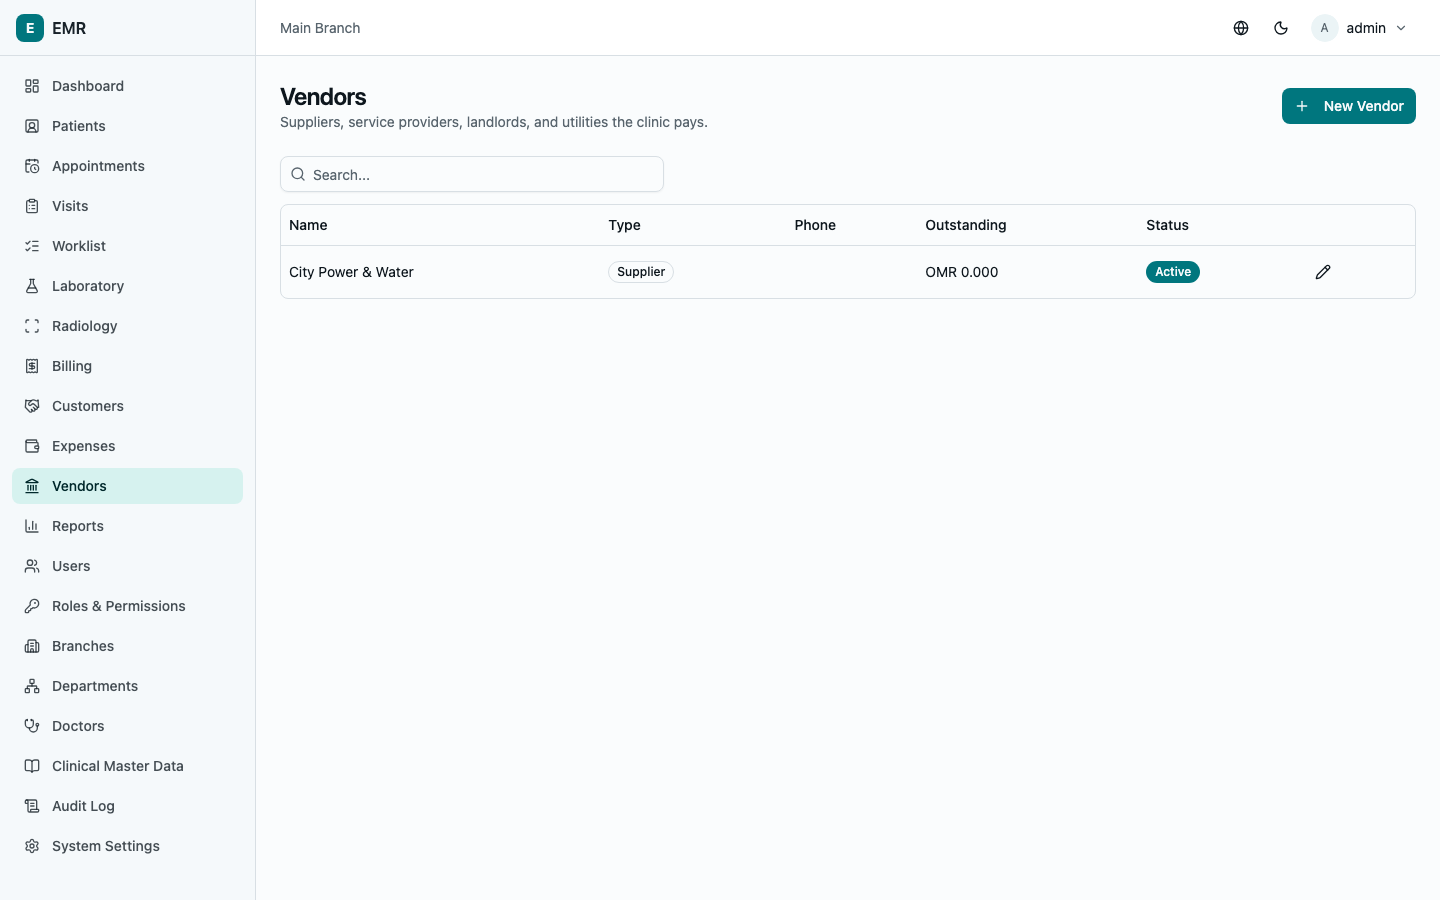Go to Patients page
This screenshot has width=1440, height=900.
click(x=127, y=126)
